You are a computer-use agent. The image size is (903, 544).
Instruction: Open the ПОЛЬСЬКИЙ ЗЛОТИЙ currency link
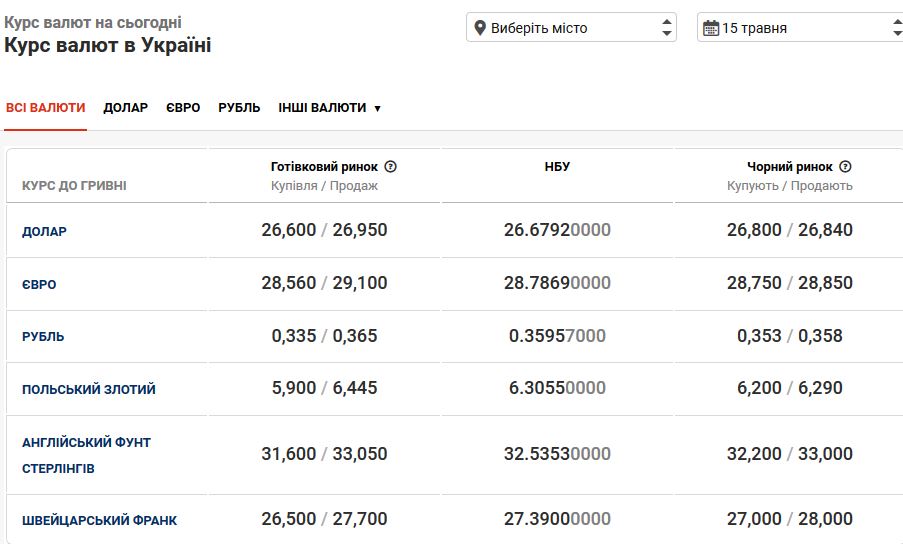point(89,390)
